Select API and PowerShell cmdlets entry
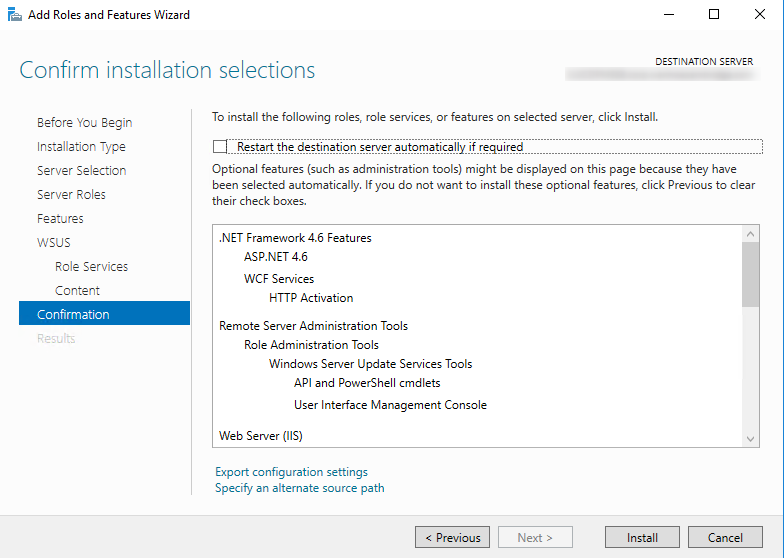Viewport: 784px width, 558px height. [x=367, y=382]
